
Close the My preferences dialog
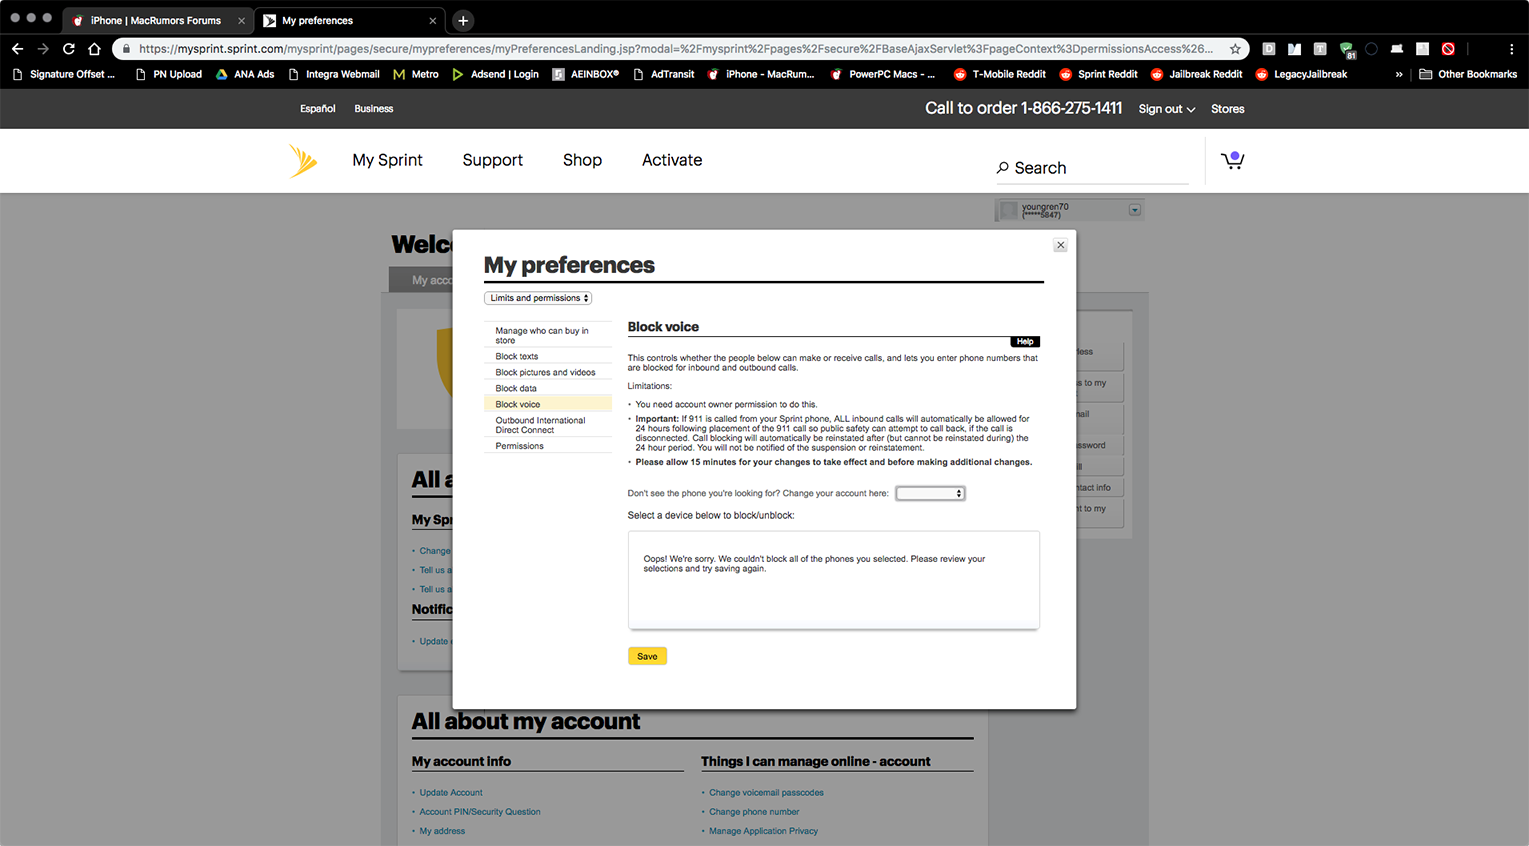coord(1061,245)
